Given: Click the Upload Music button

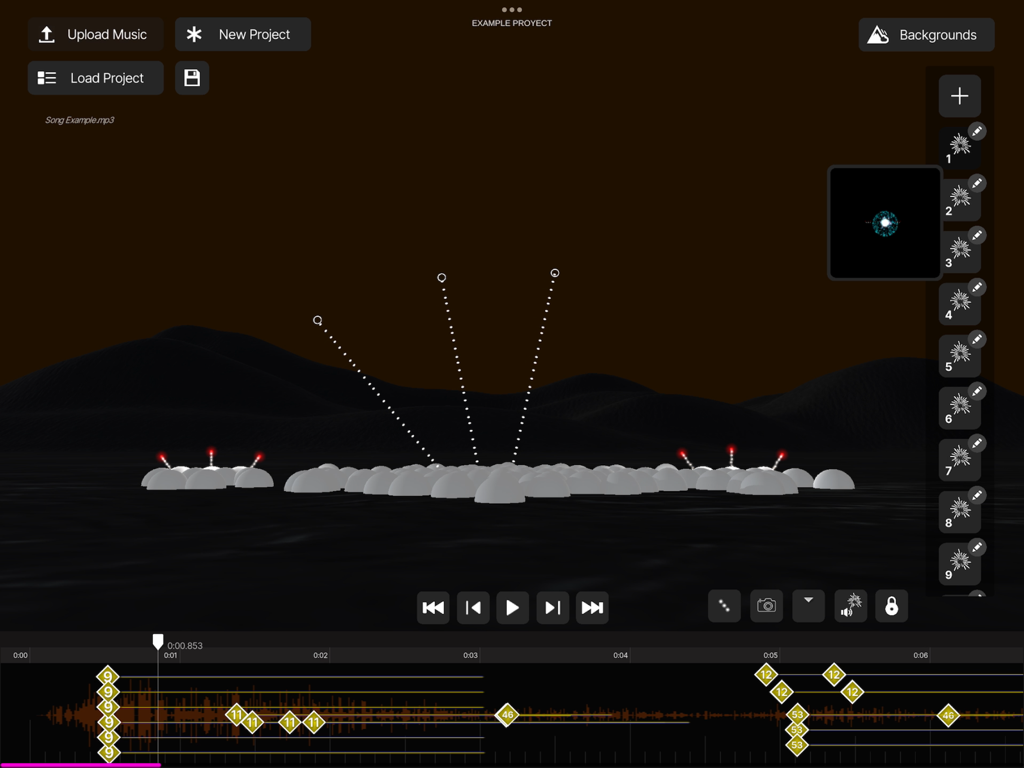Looking at the screenshot, I should point(95,34).
